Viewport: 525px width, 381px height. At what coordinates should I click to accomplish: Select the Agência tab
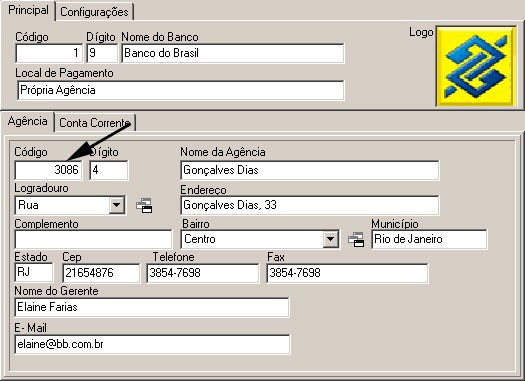tap(27, 121)
